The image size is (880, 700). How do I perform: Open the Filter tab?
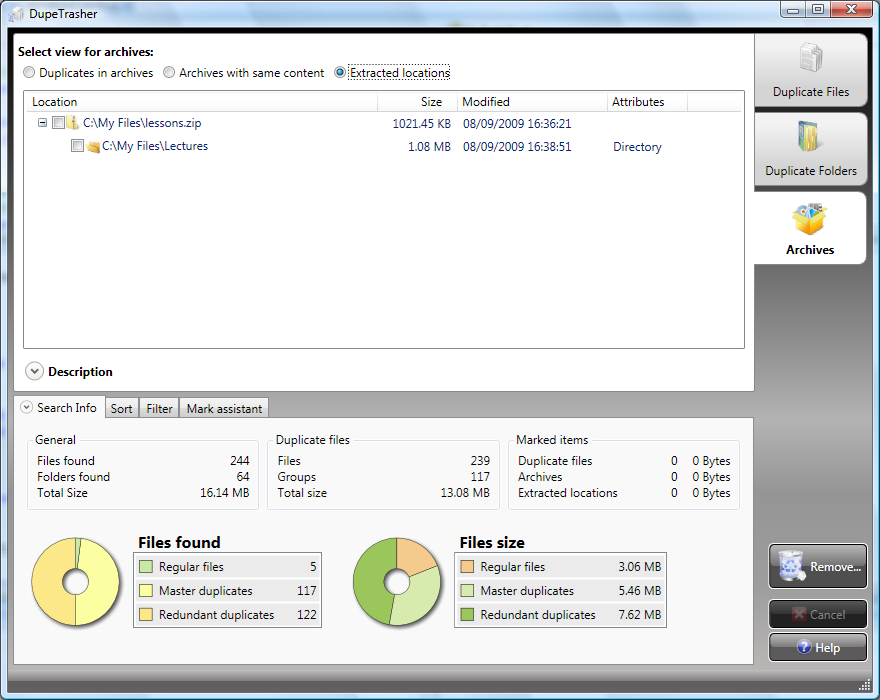[x=159, y=408]
